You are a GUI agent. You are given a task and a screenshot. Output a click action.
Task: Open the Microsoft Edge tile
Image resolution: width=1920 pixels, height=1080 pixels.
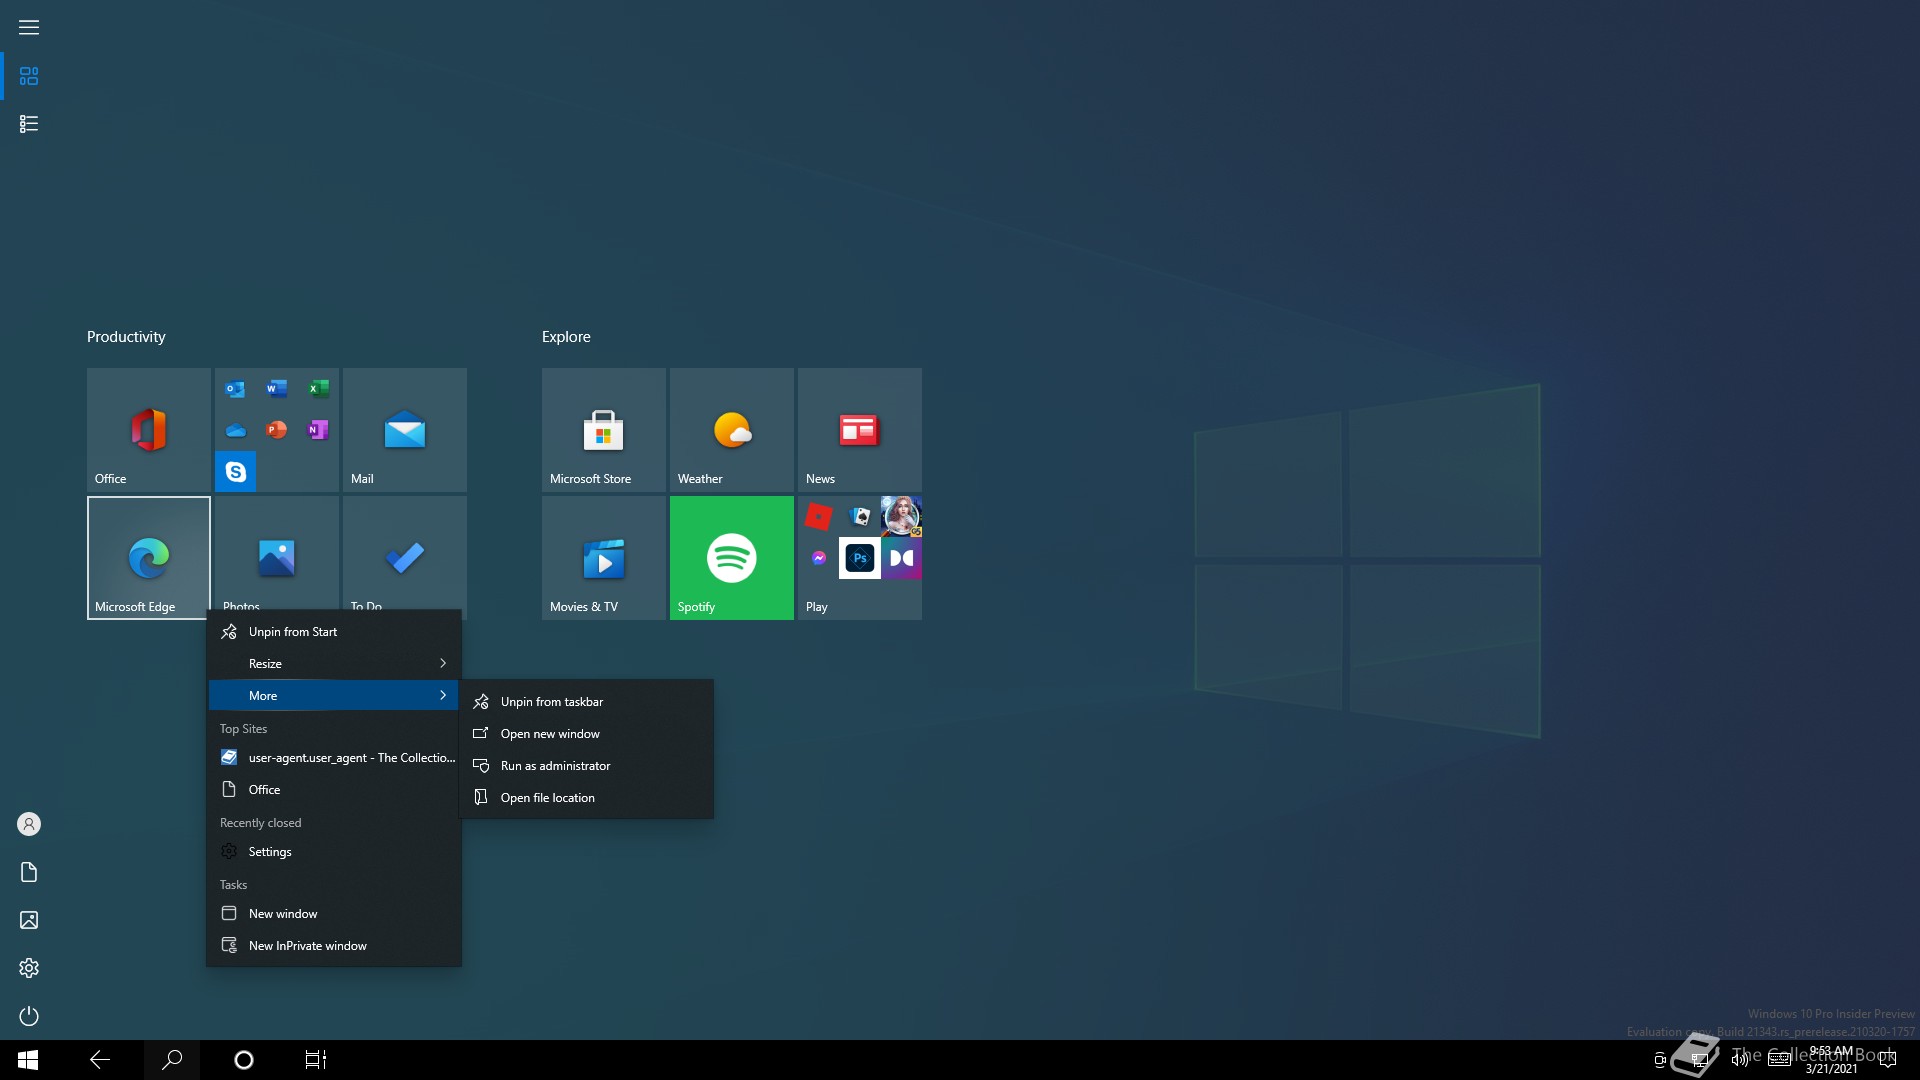[x=148, y=557]
